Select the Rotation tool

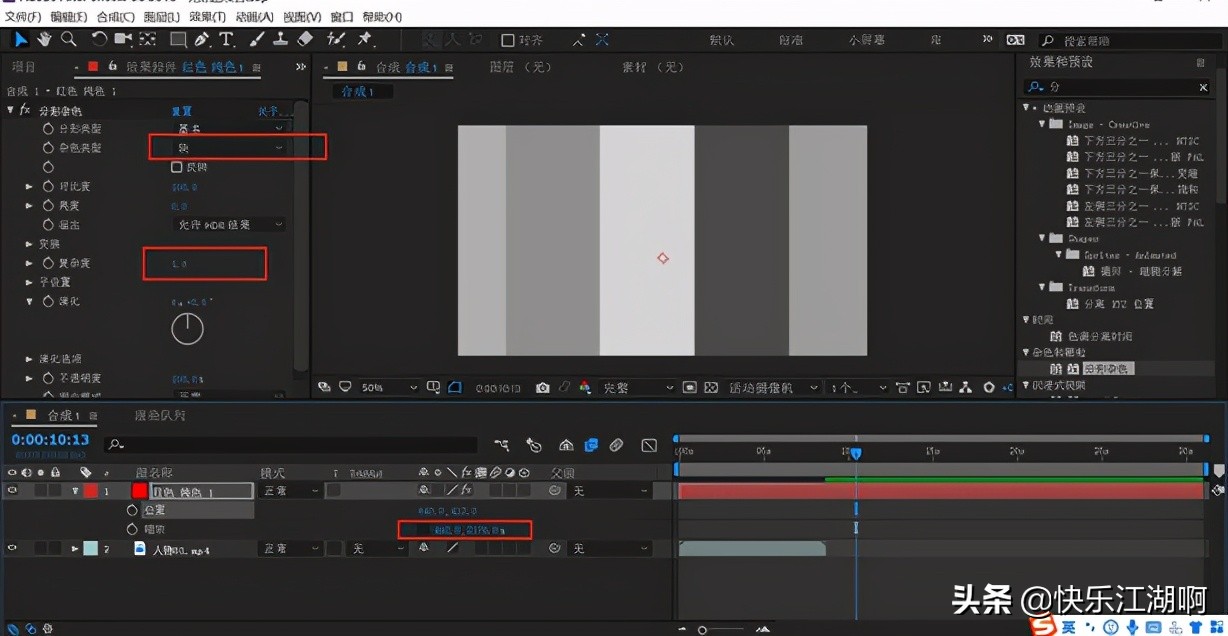99,39
